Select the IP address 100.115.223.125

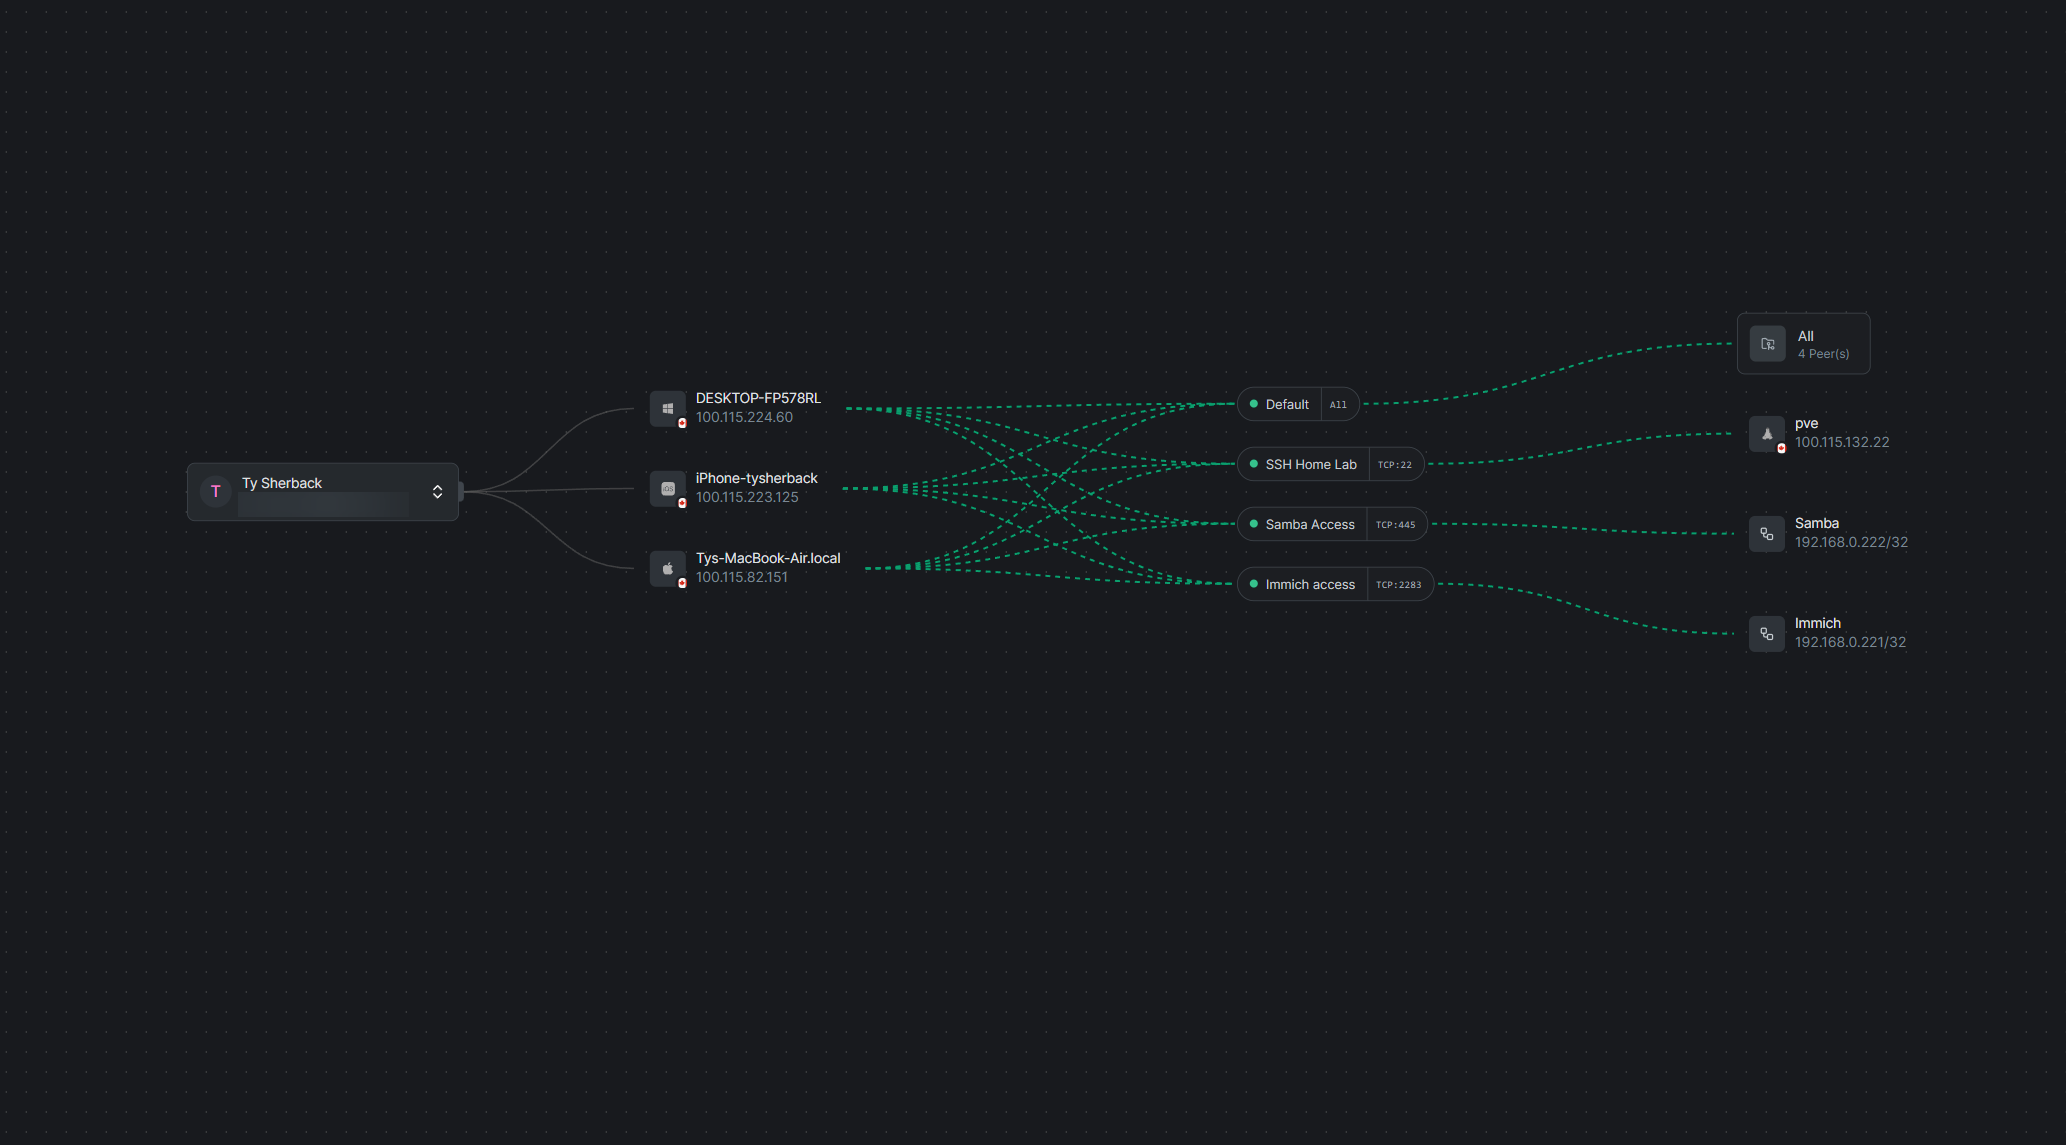[x=747, y=497]
